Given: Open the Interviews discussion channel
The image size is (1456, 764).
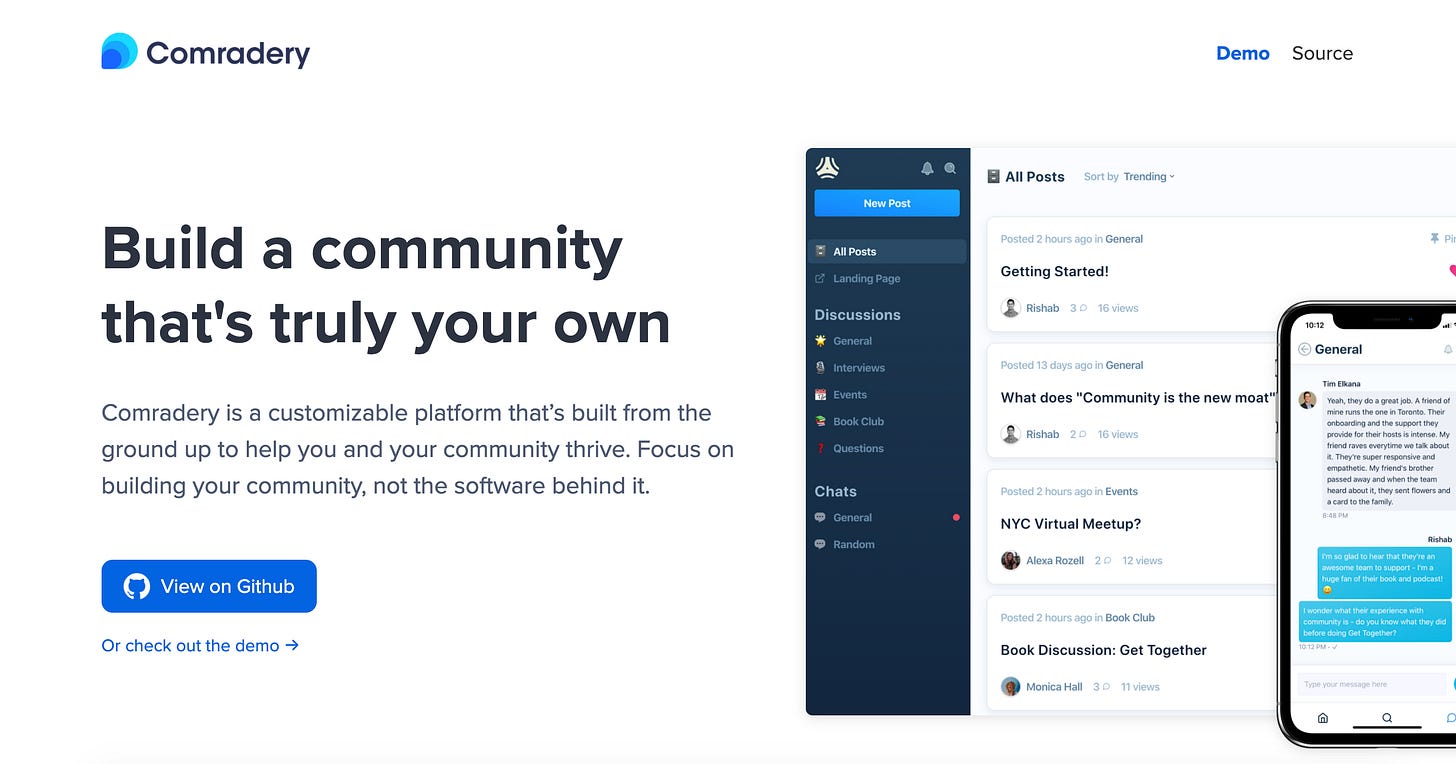Looking at the screenshot, I should point(859,368).
